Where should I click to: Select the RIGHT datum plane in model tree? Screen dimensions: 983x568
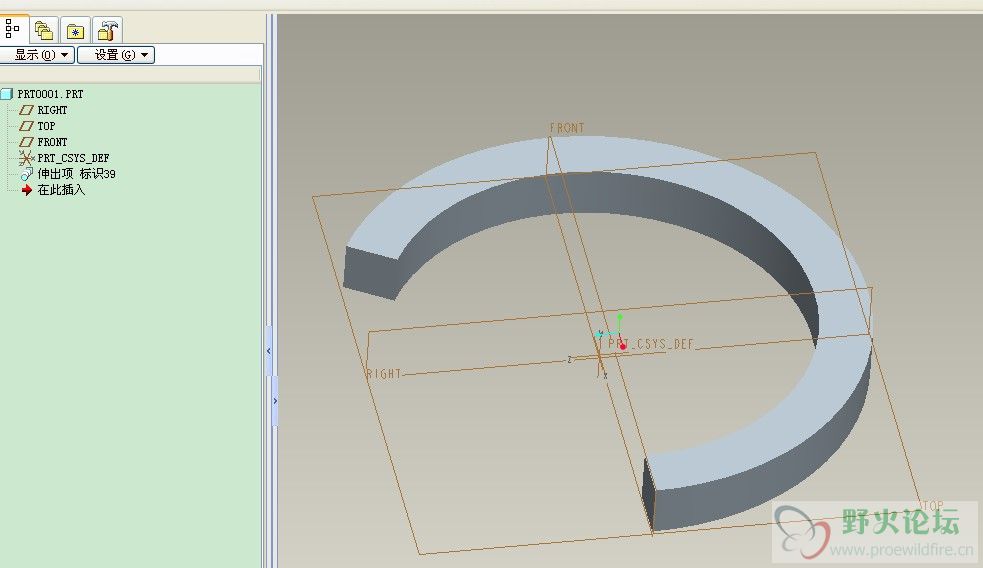coord(52,110)
